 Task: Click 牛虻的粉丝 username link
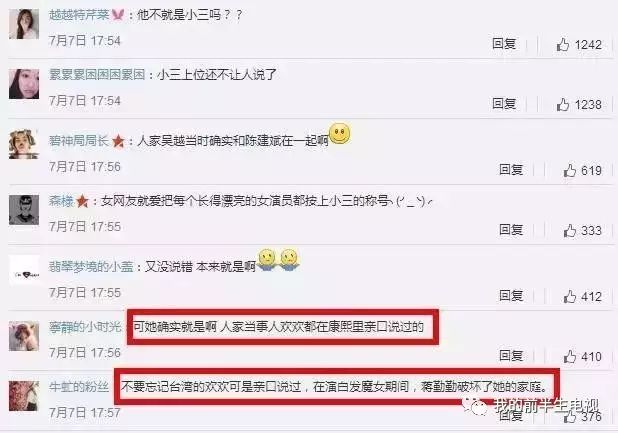coord(79,387)
